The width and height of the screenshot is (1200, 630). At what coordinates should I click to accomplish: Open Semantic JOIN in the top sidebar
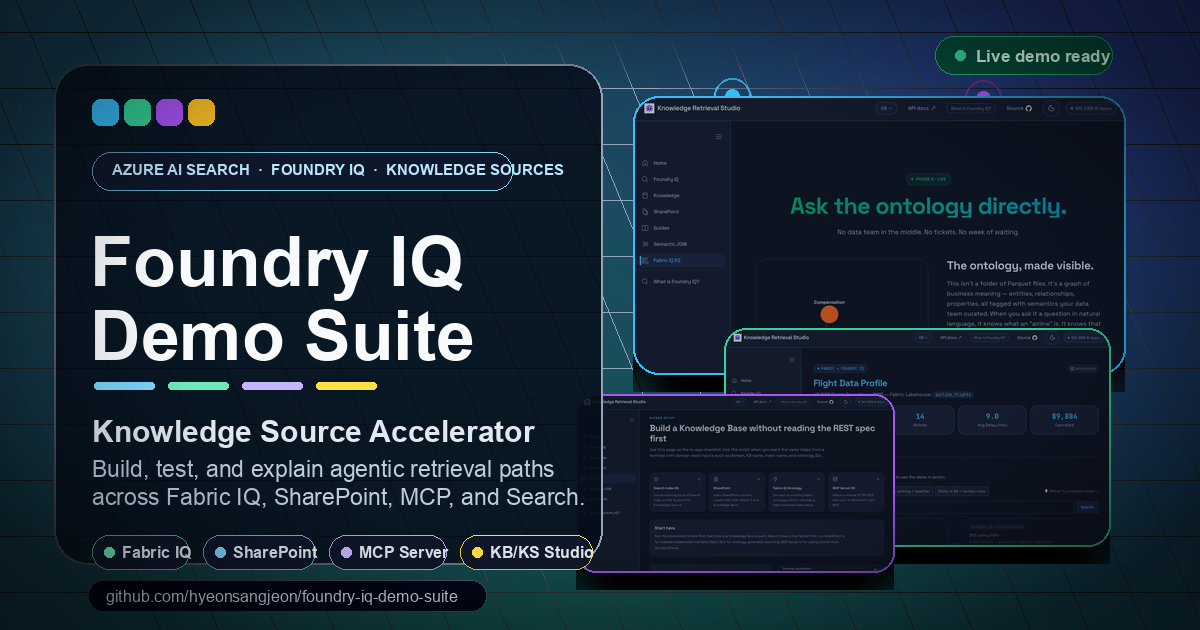663,244
